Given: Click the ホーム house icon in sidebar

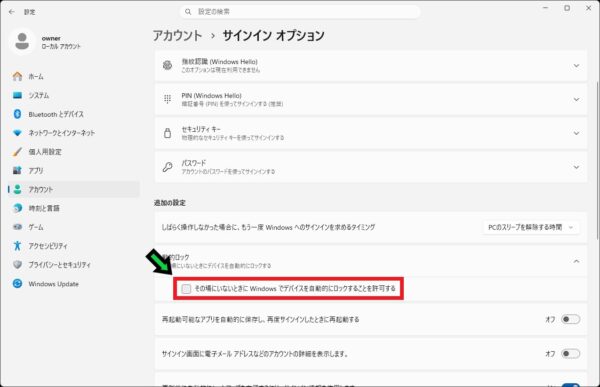Looking at the screenshot, I should (17, 76).
